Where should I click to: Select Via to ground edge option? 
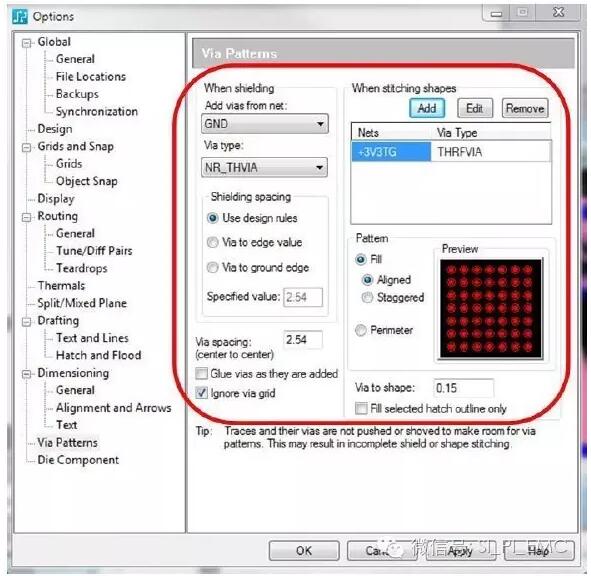[213, 267]
